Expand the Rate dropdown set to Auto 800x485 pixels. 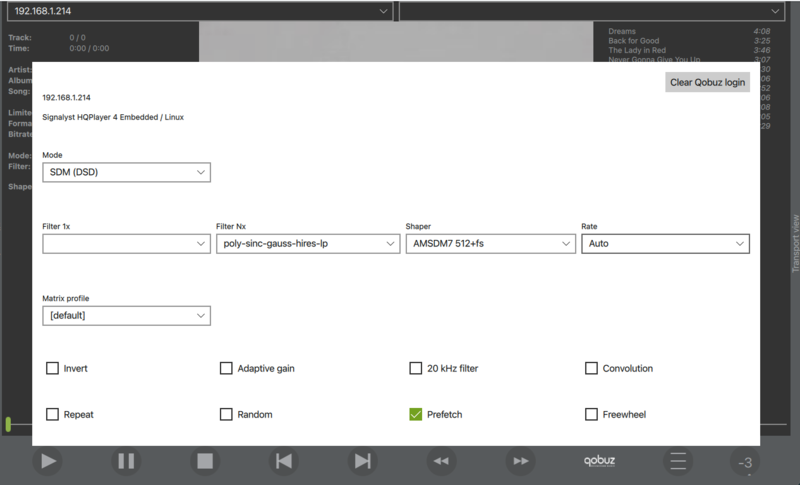pos(665,243)
